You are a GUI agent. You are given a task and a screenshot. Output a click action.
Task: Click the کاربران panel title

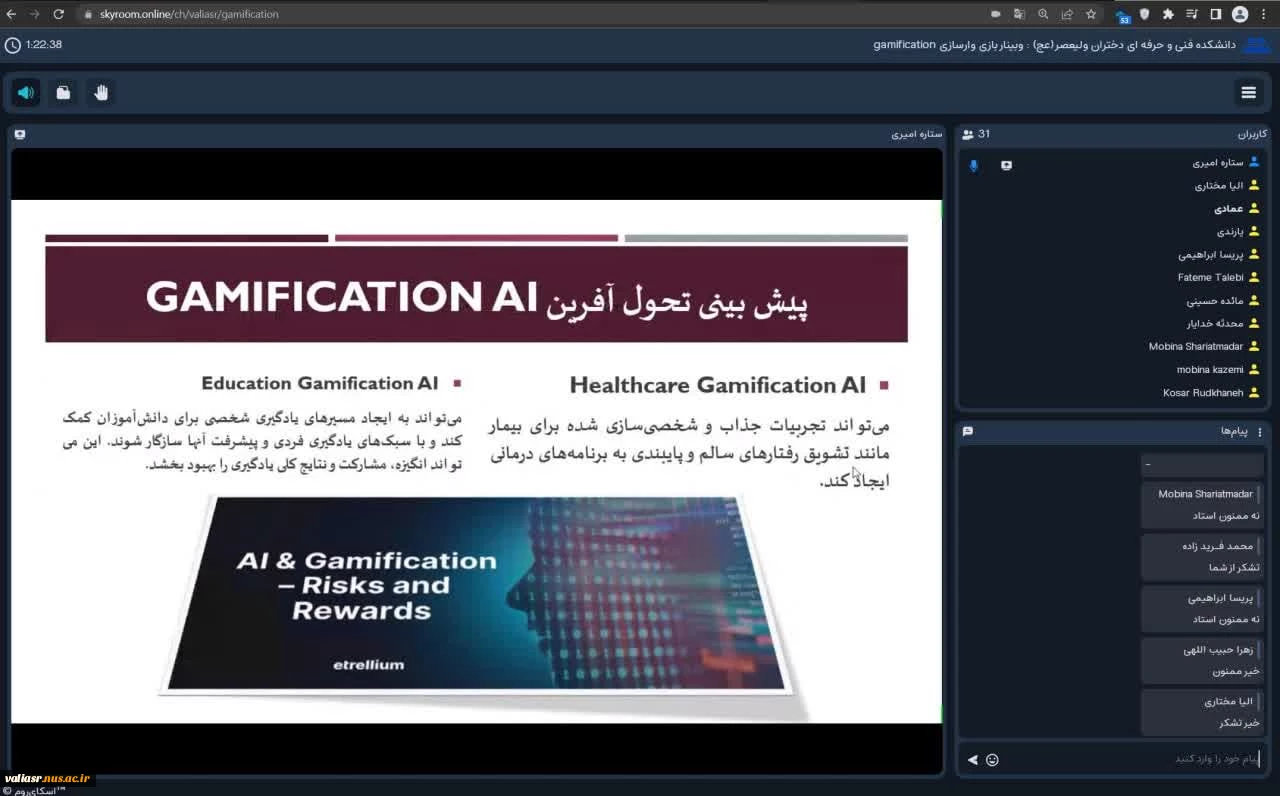pyautogui.click(x=1252, y=134)
